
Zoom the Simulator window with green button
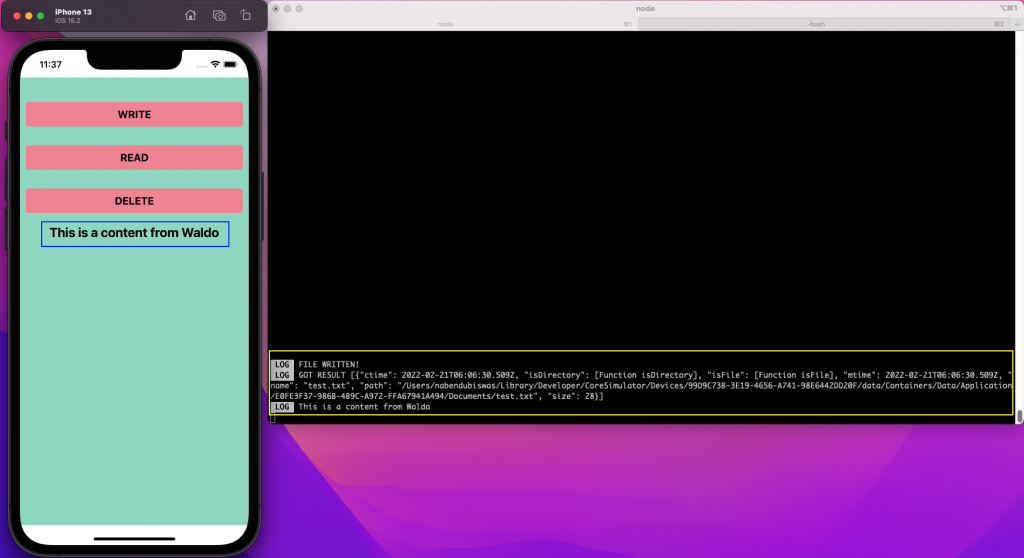tap(40, 16)
